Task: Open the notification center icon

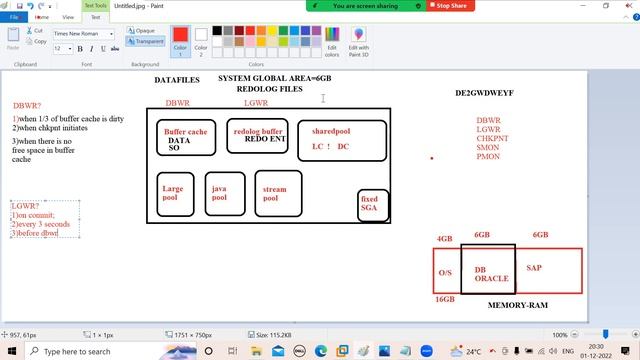Action: (x=625, y=351)
